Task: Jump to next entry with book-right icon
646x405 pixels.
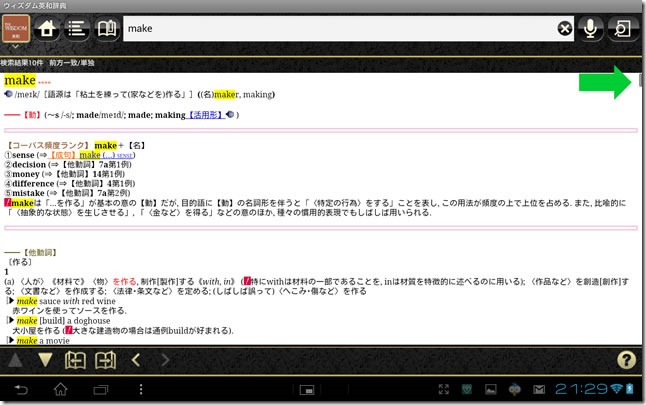Action: [105, 360]
